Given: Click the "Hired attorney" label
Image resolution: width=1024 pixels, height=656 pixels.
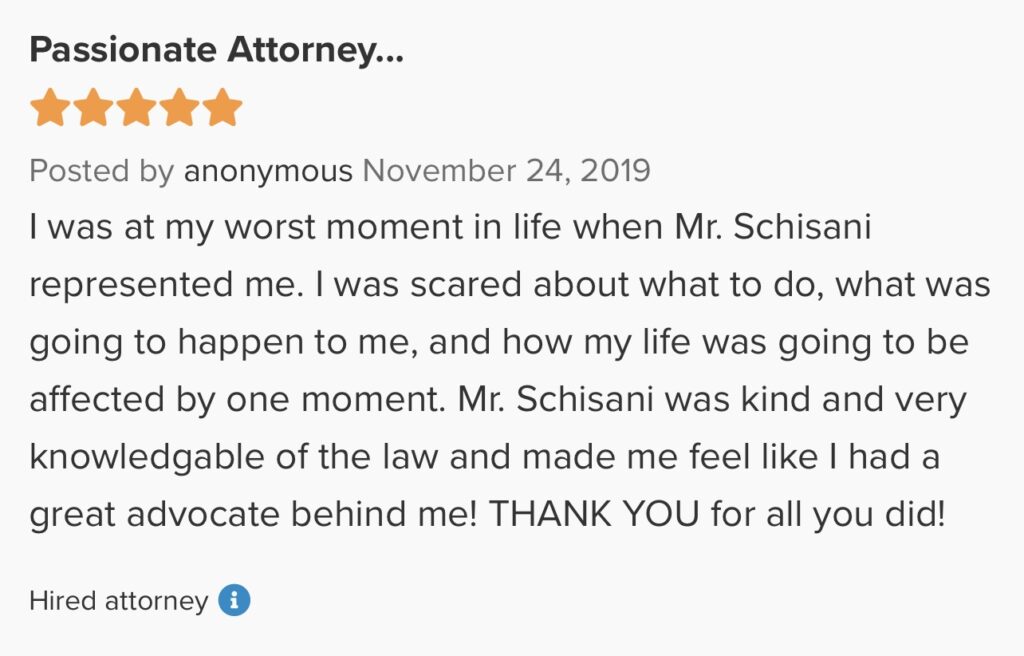Looking at the screenshot, I should [x=118, y=601].
